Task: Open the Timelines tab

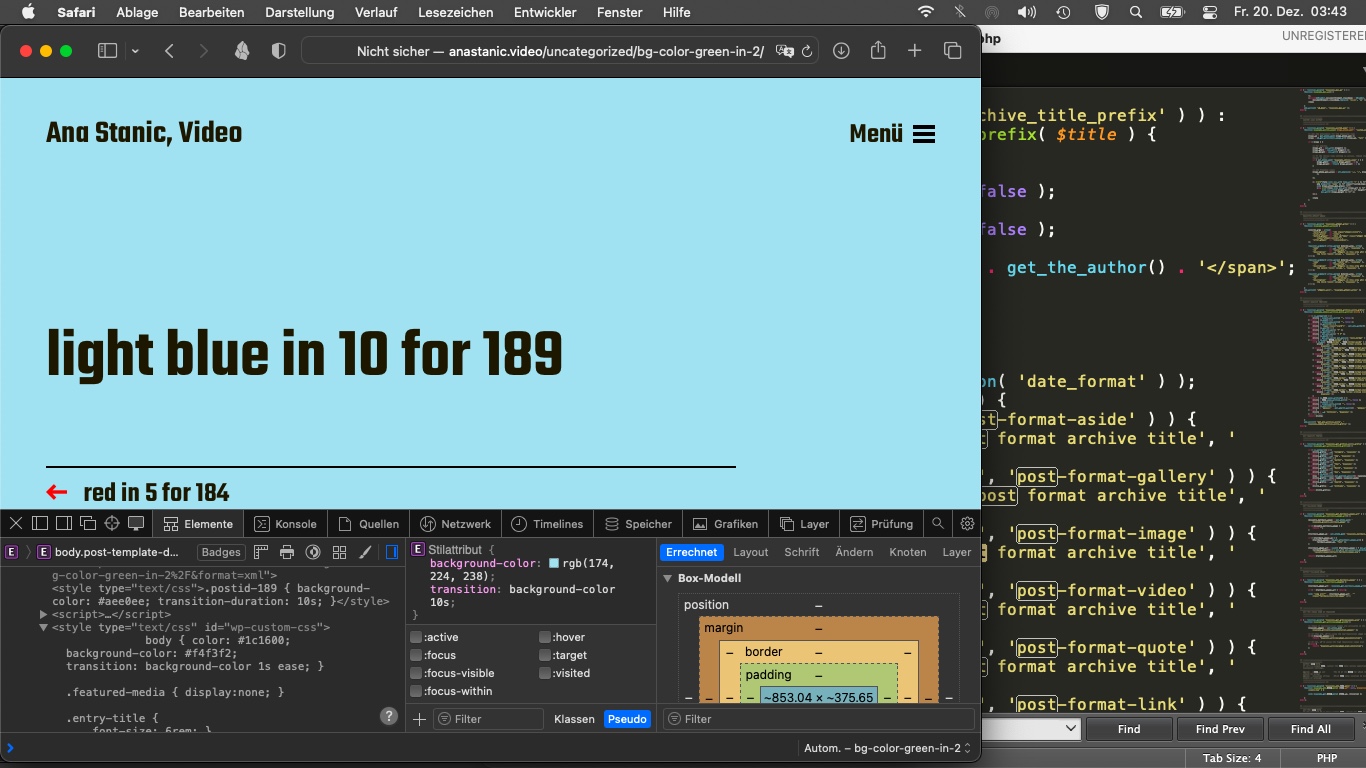Action: [x=547, y=523]
